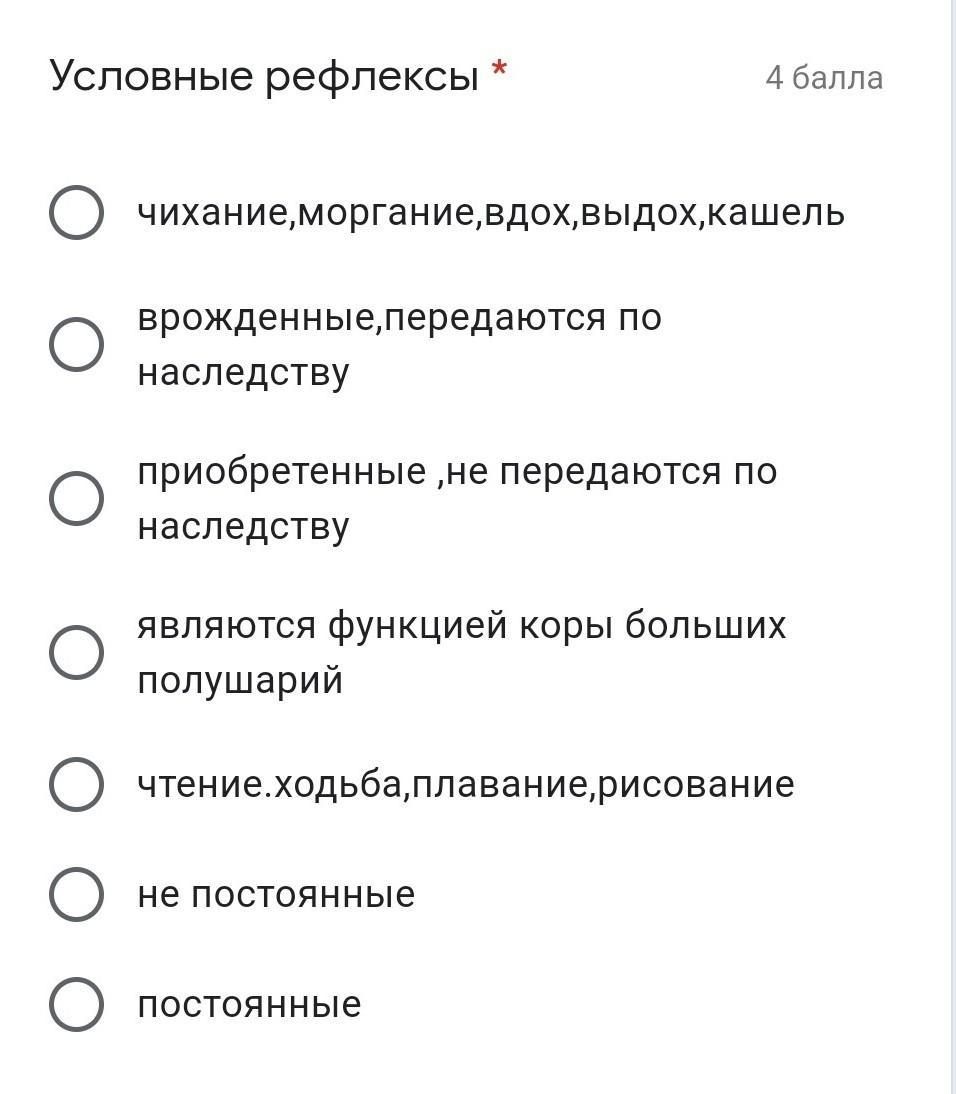Pick the 'не постоянные' radio circle
This screenshot has height=1094, width=956.
pyautogui.click(x=76, y=894)
